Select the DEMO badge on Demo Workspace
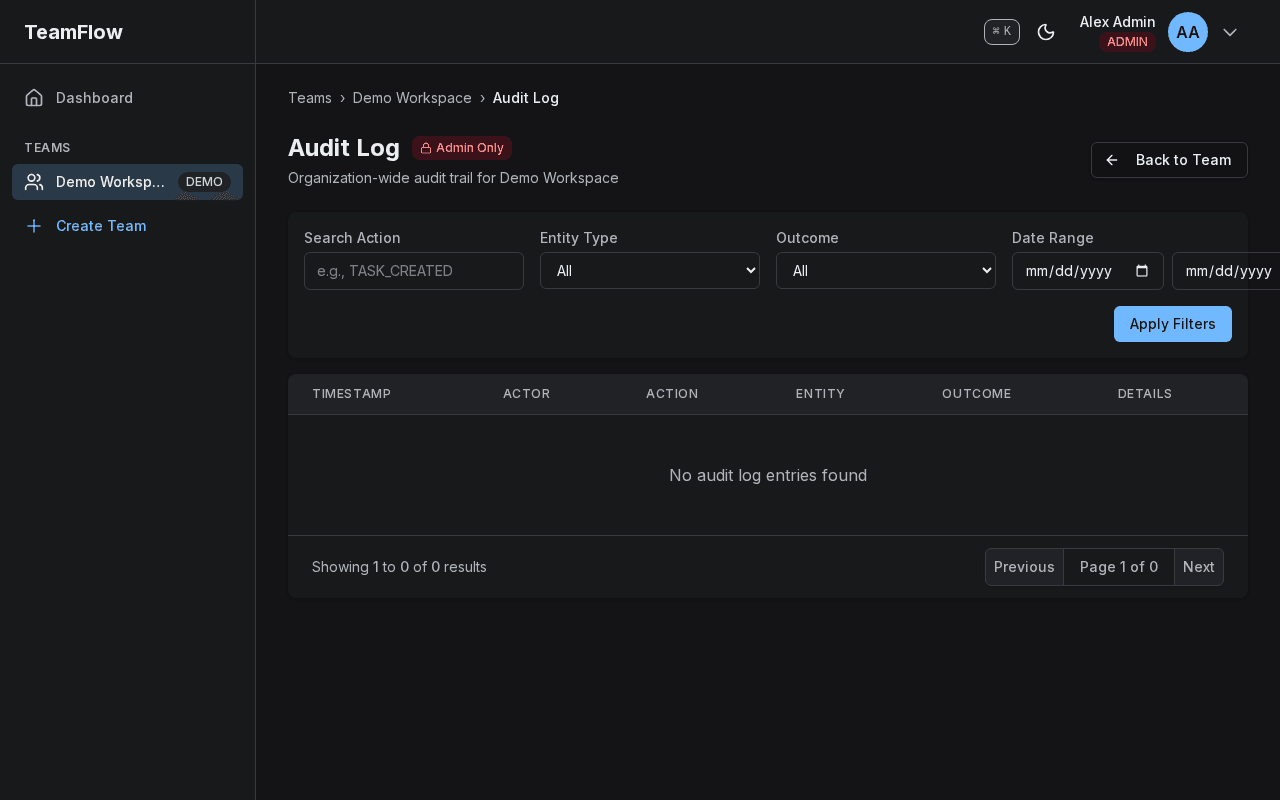Screen dimensions: 1280x800 (204, 182)
